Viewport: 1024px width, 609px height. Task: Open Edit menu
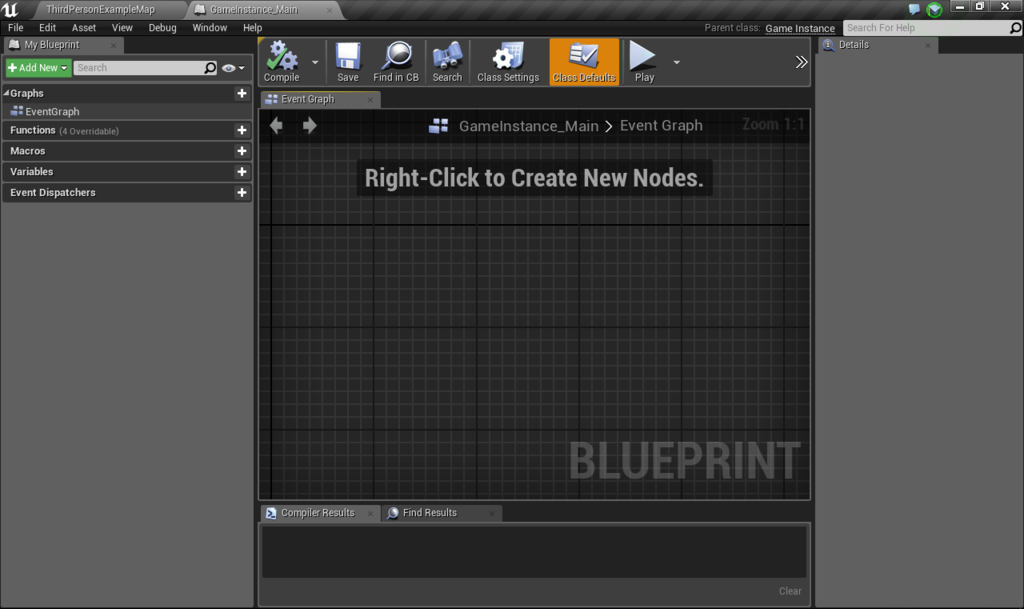tap(47, 27)
